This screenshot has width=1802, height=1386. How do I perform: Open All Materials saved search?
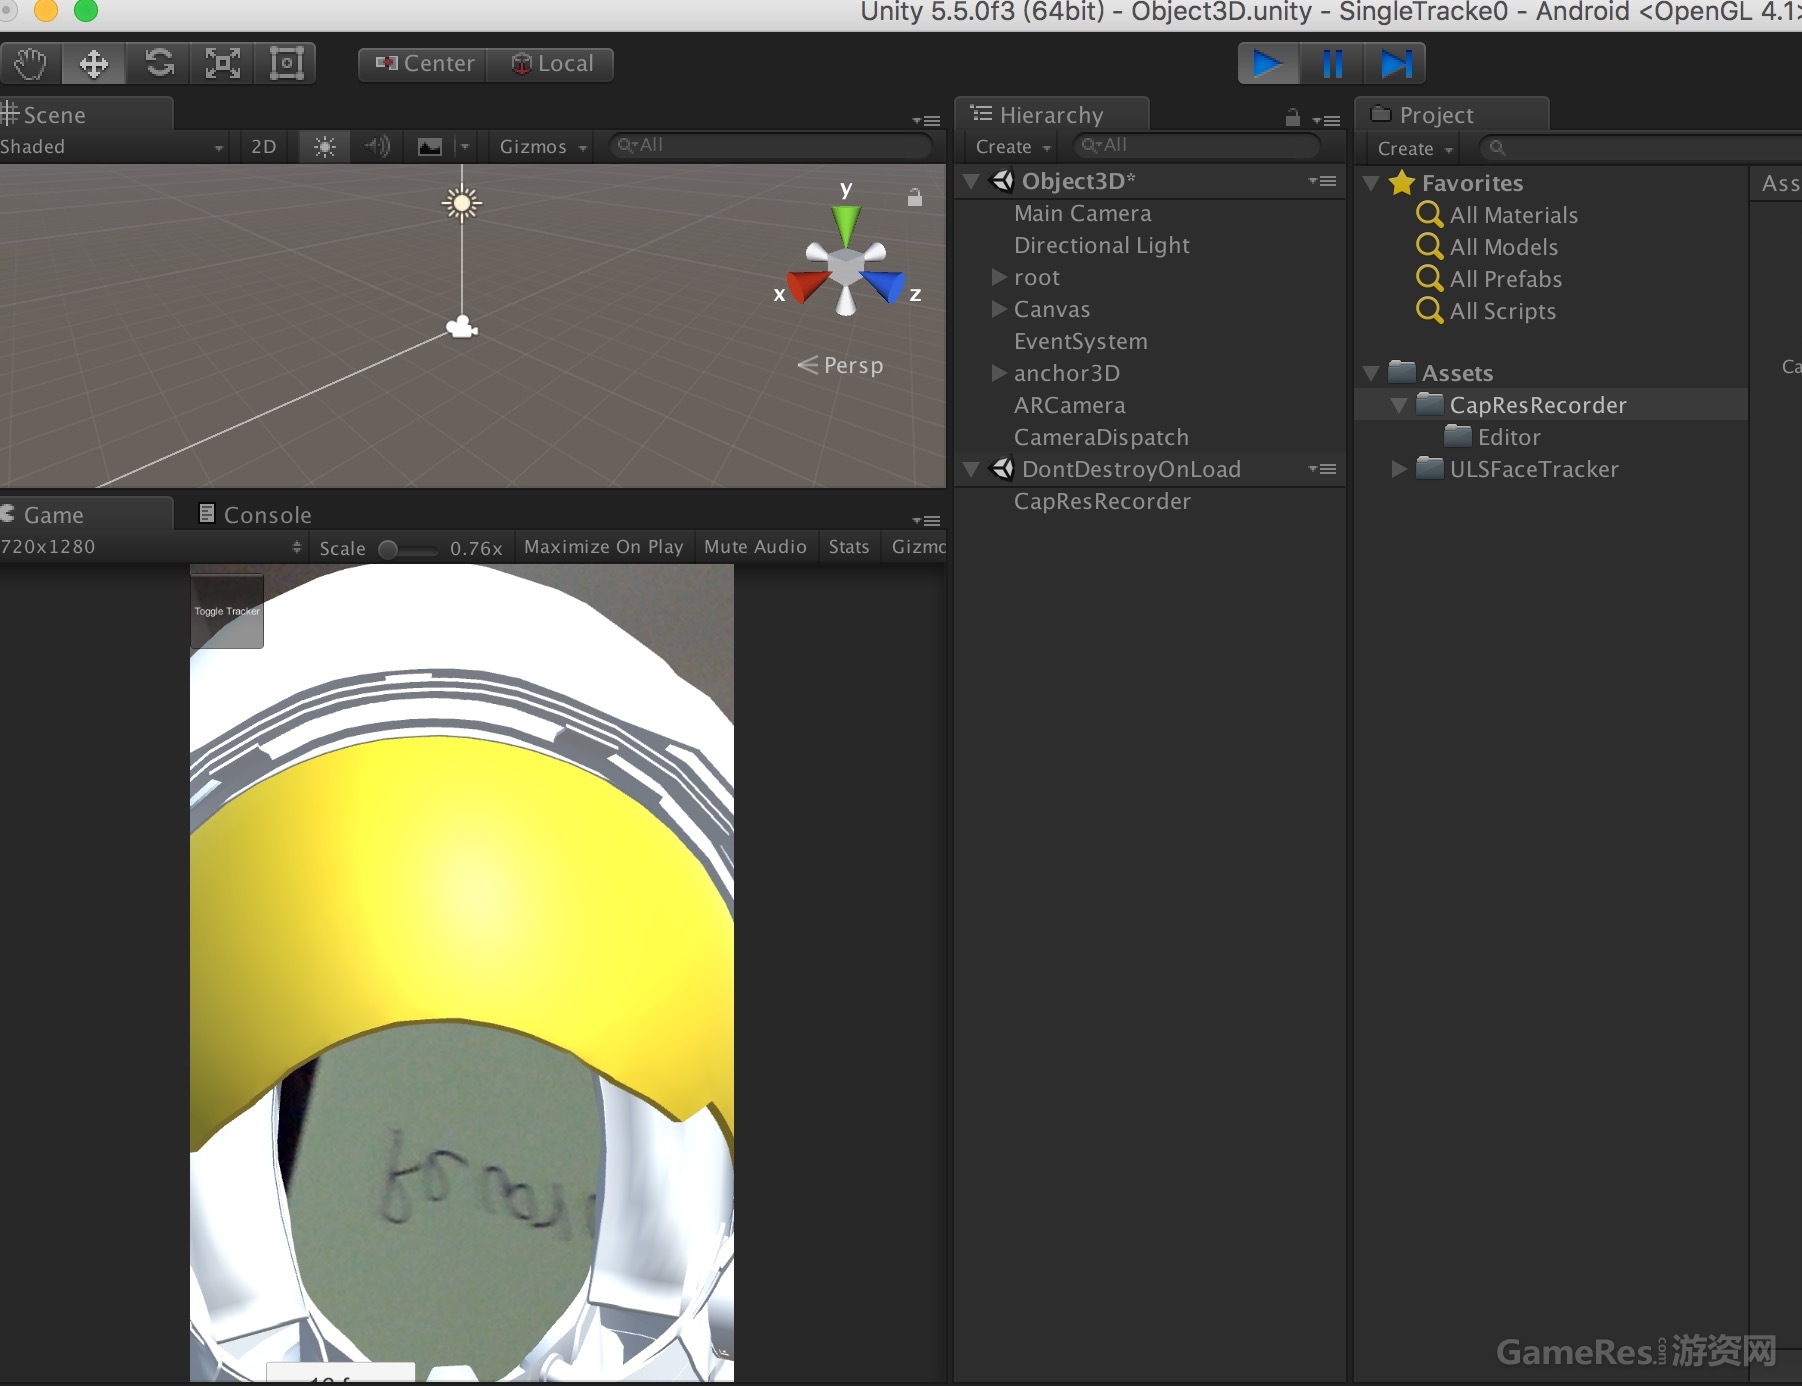1497,215
